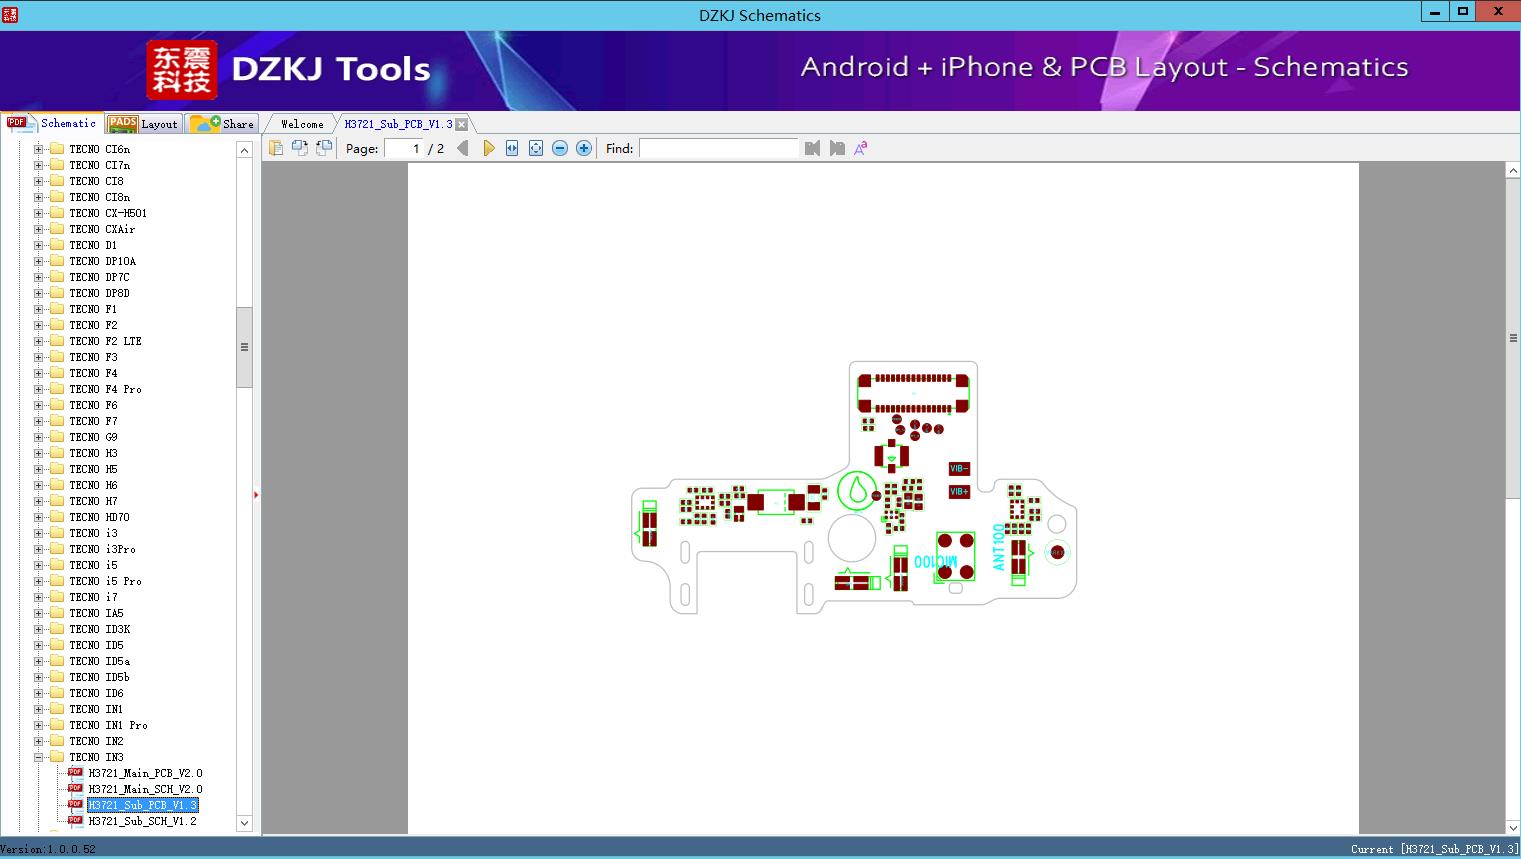
Task: Click the folder icon of TECNO IN3
Action: coord(57,757)
